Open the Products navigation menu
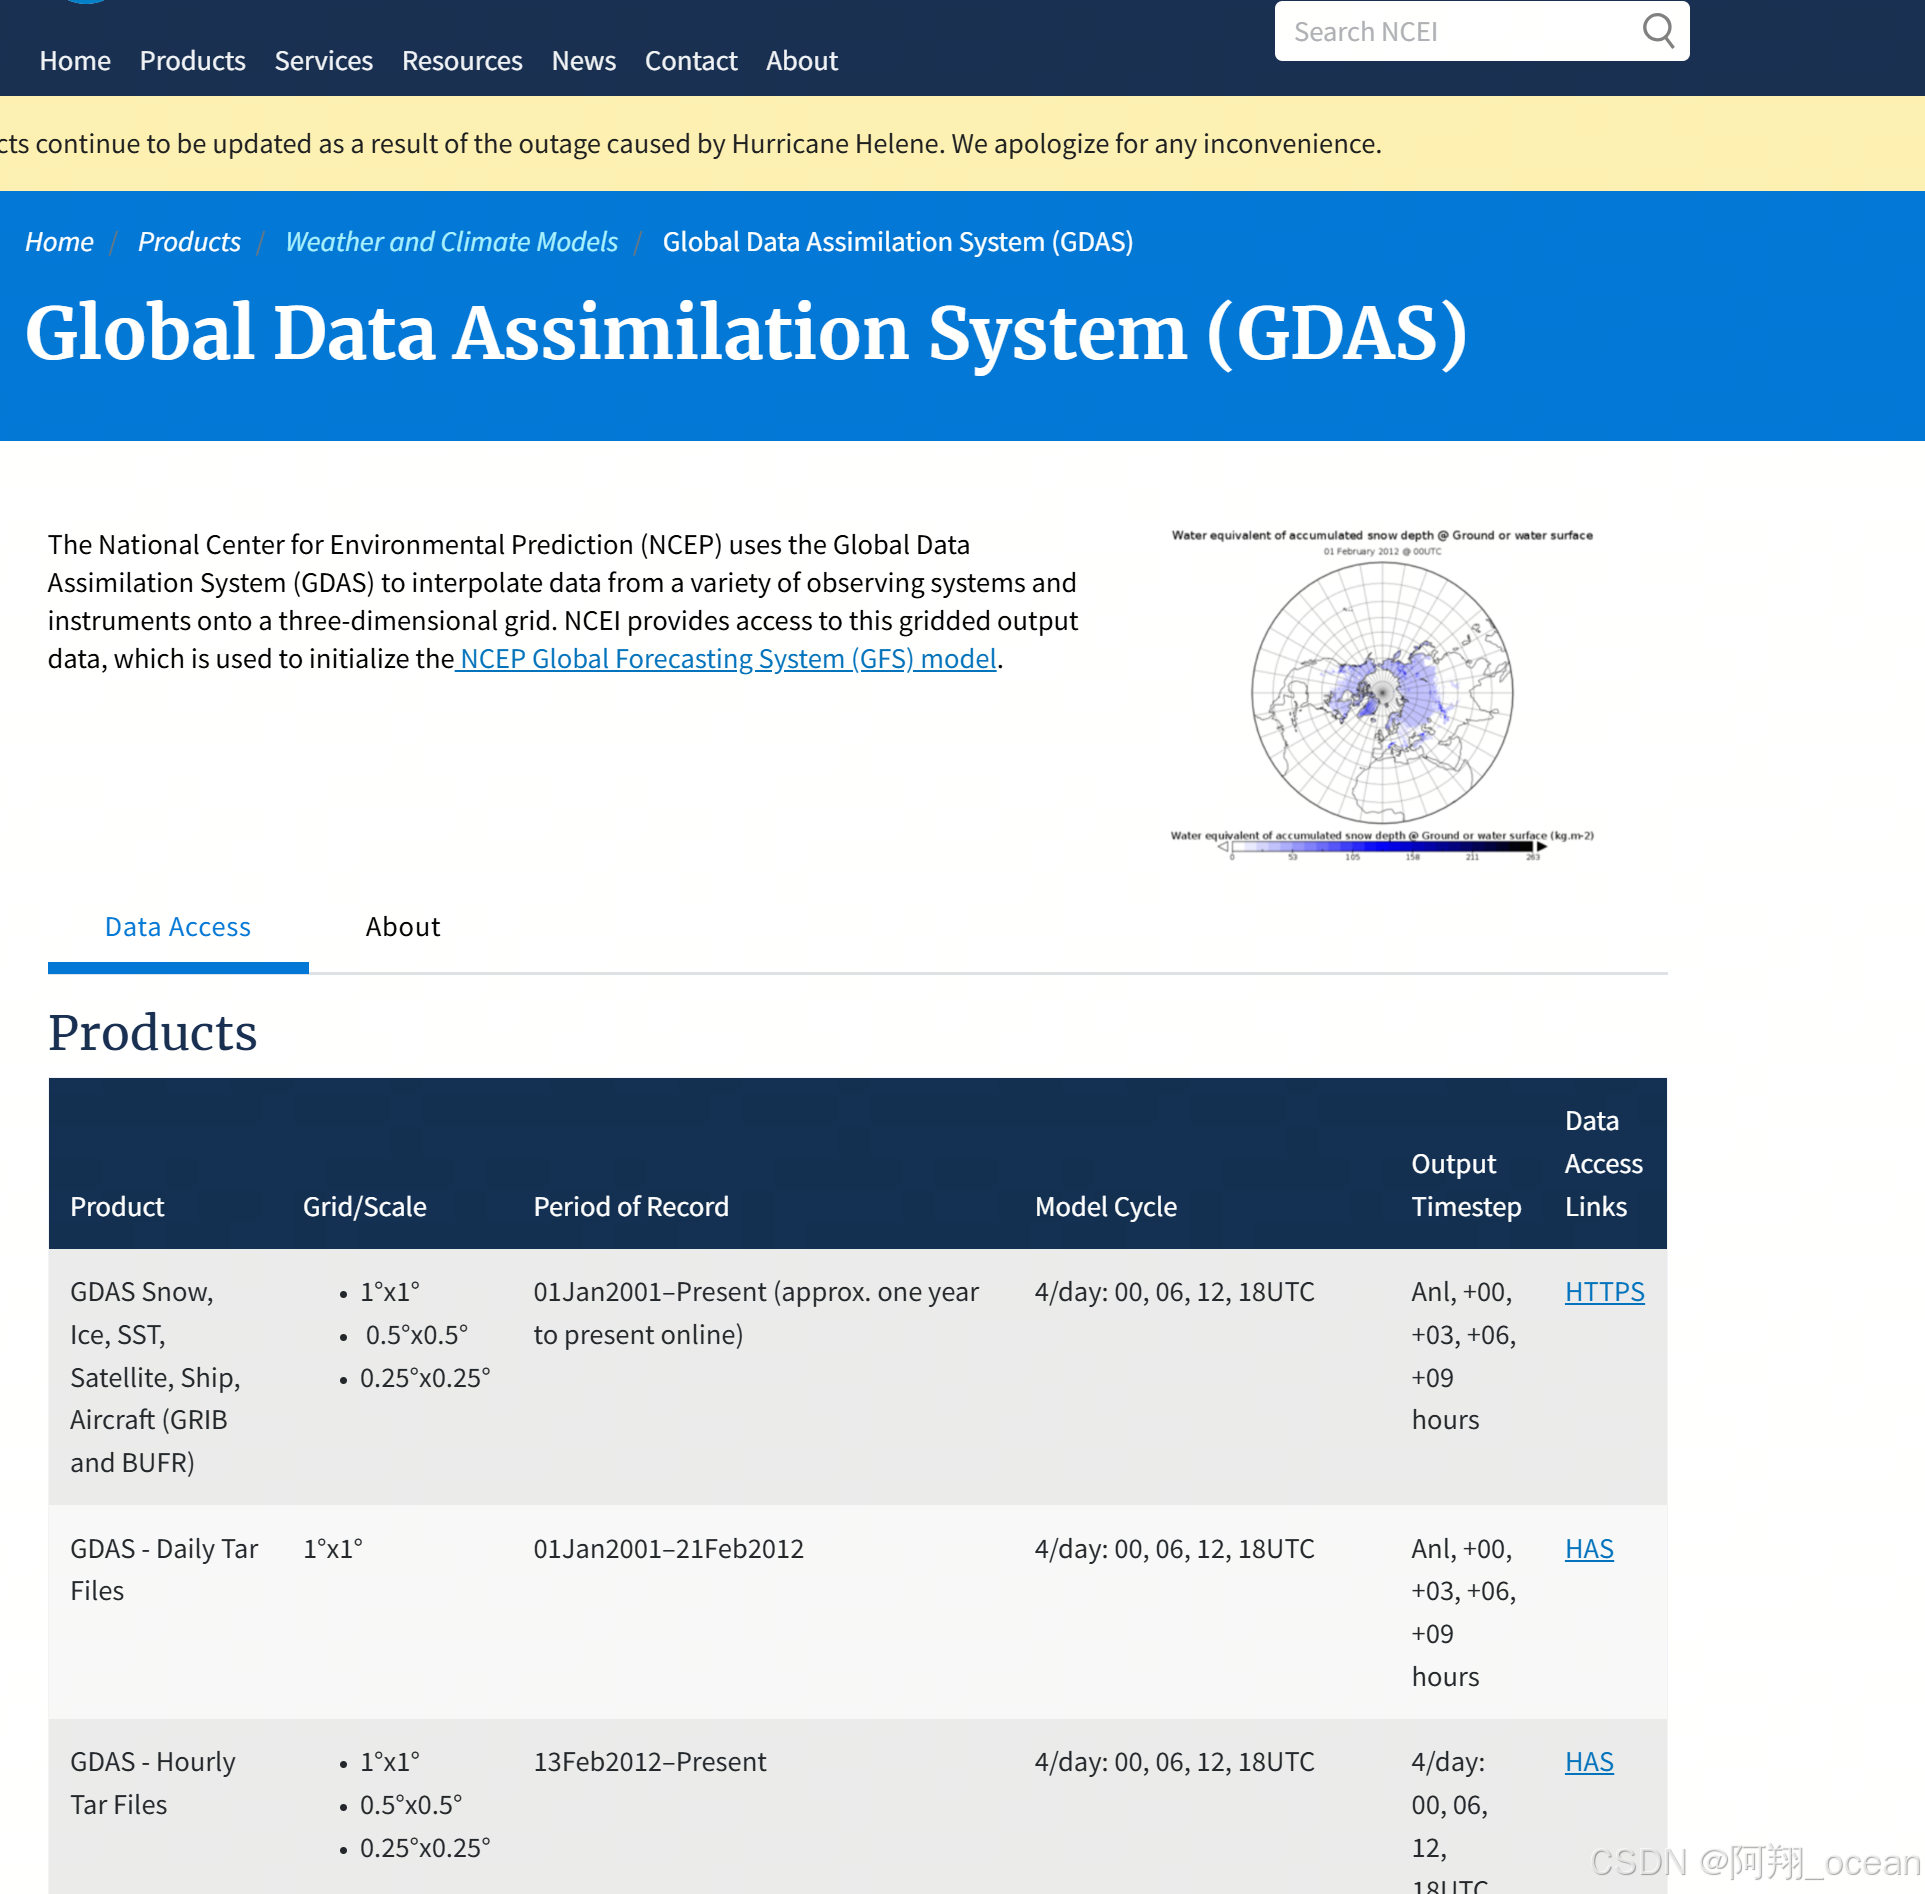1925x1894 pixels. tap(192, 61)
